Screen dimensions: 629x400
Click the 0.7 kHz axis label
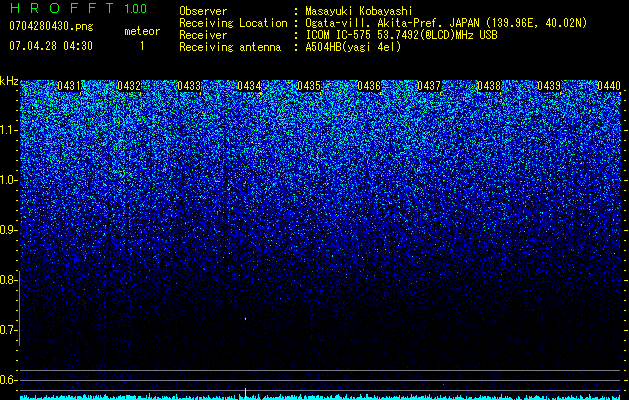coord(8,330)
